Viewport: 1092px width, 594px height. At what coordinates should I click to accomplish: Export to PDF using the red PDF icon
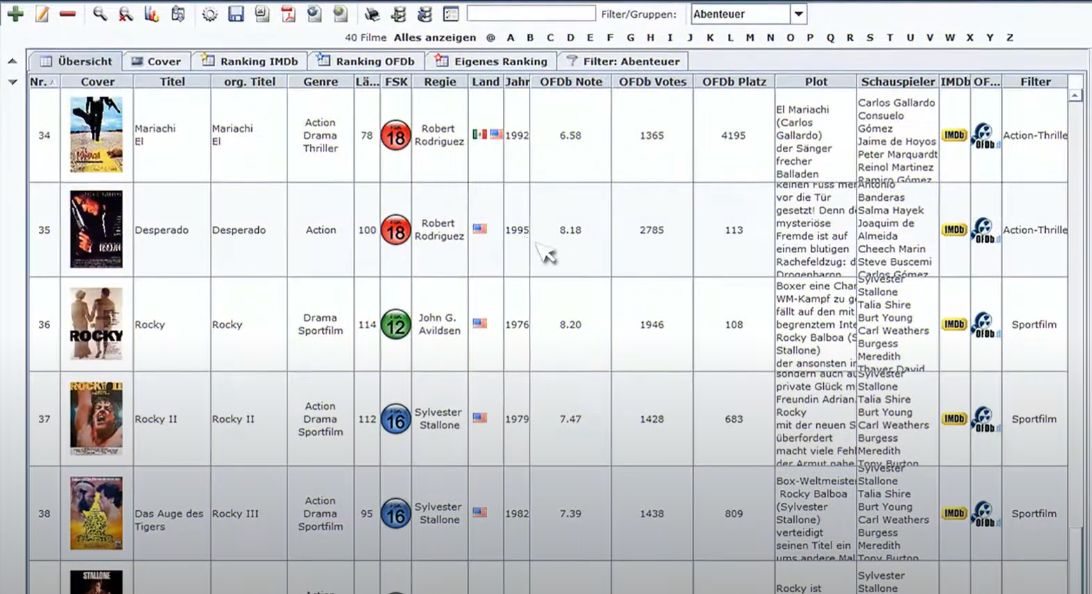[288, 13]
